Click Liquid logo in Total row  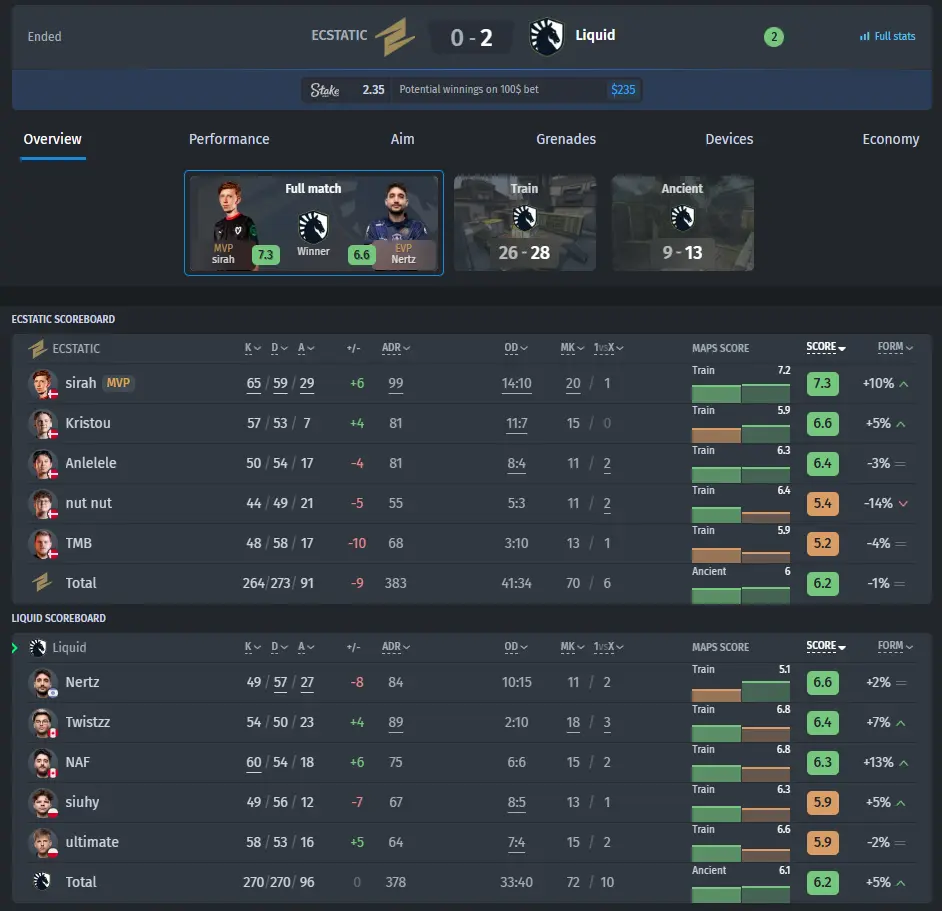point(42,882)
